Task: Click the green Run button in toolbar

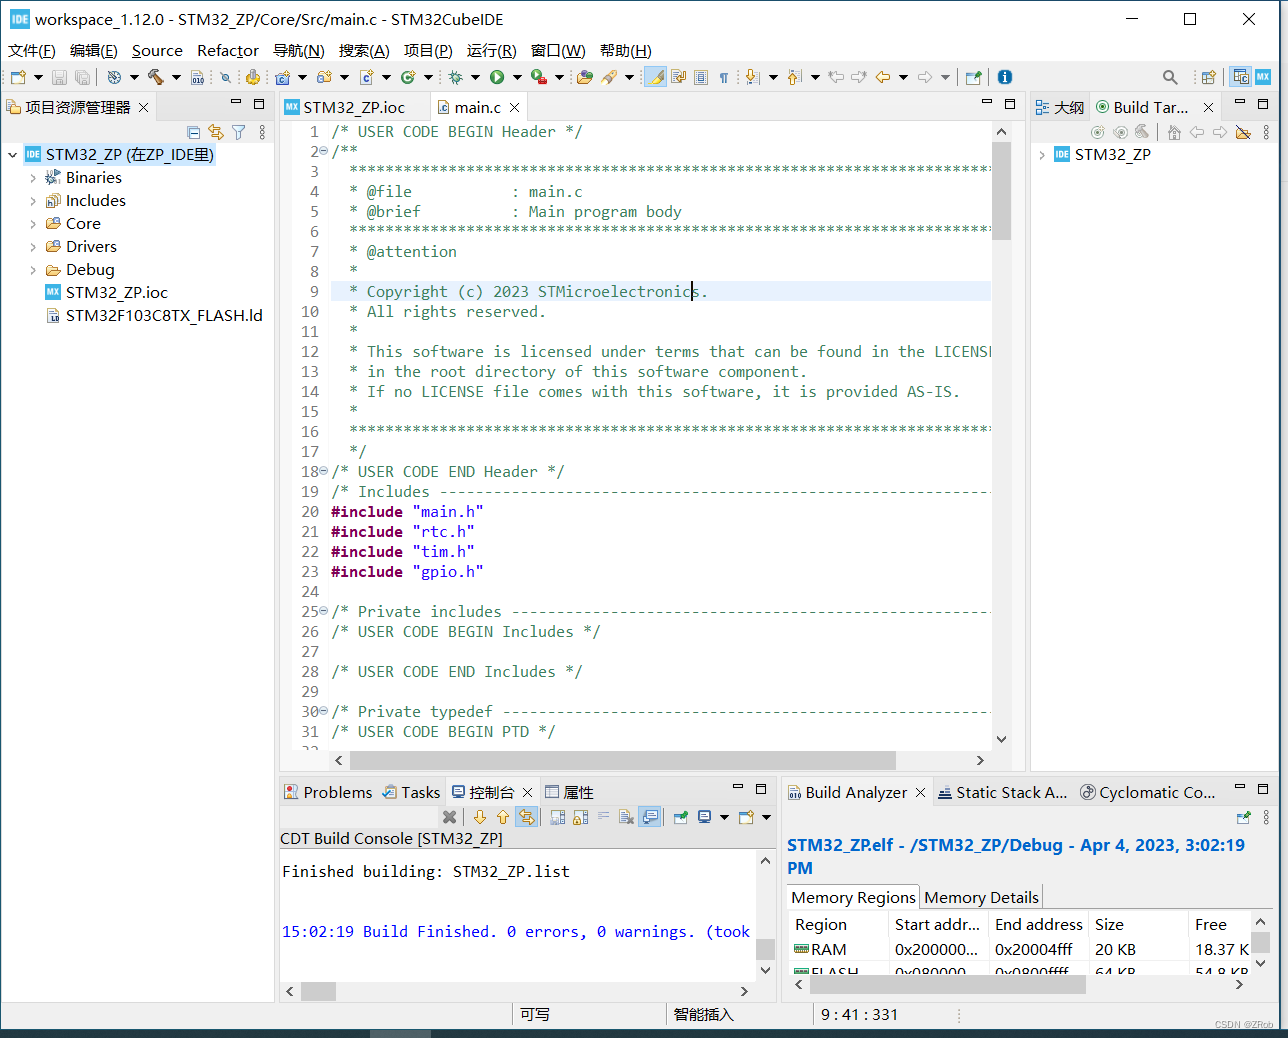Action: pyautogui.click(x=497, y=77)
